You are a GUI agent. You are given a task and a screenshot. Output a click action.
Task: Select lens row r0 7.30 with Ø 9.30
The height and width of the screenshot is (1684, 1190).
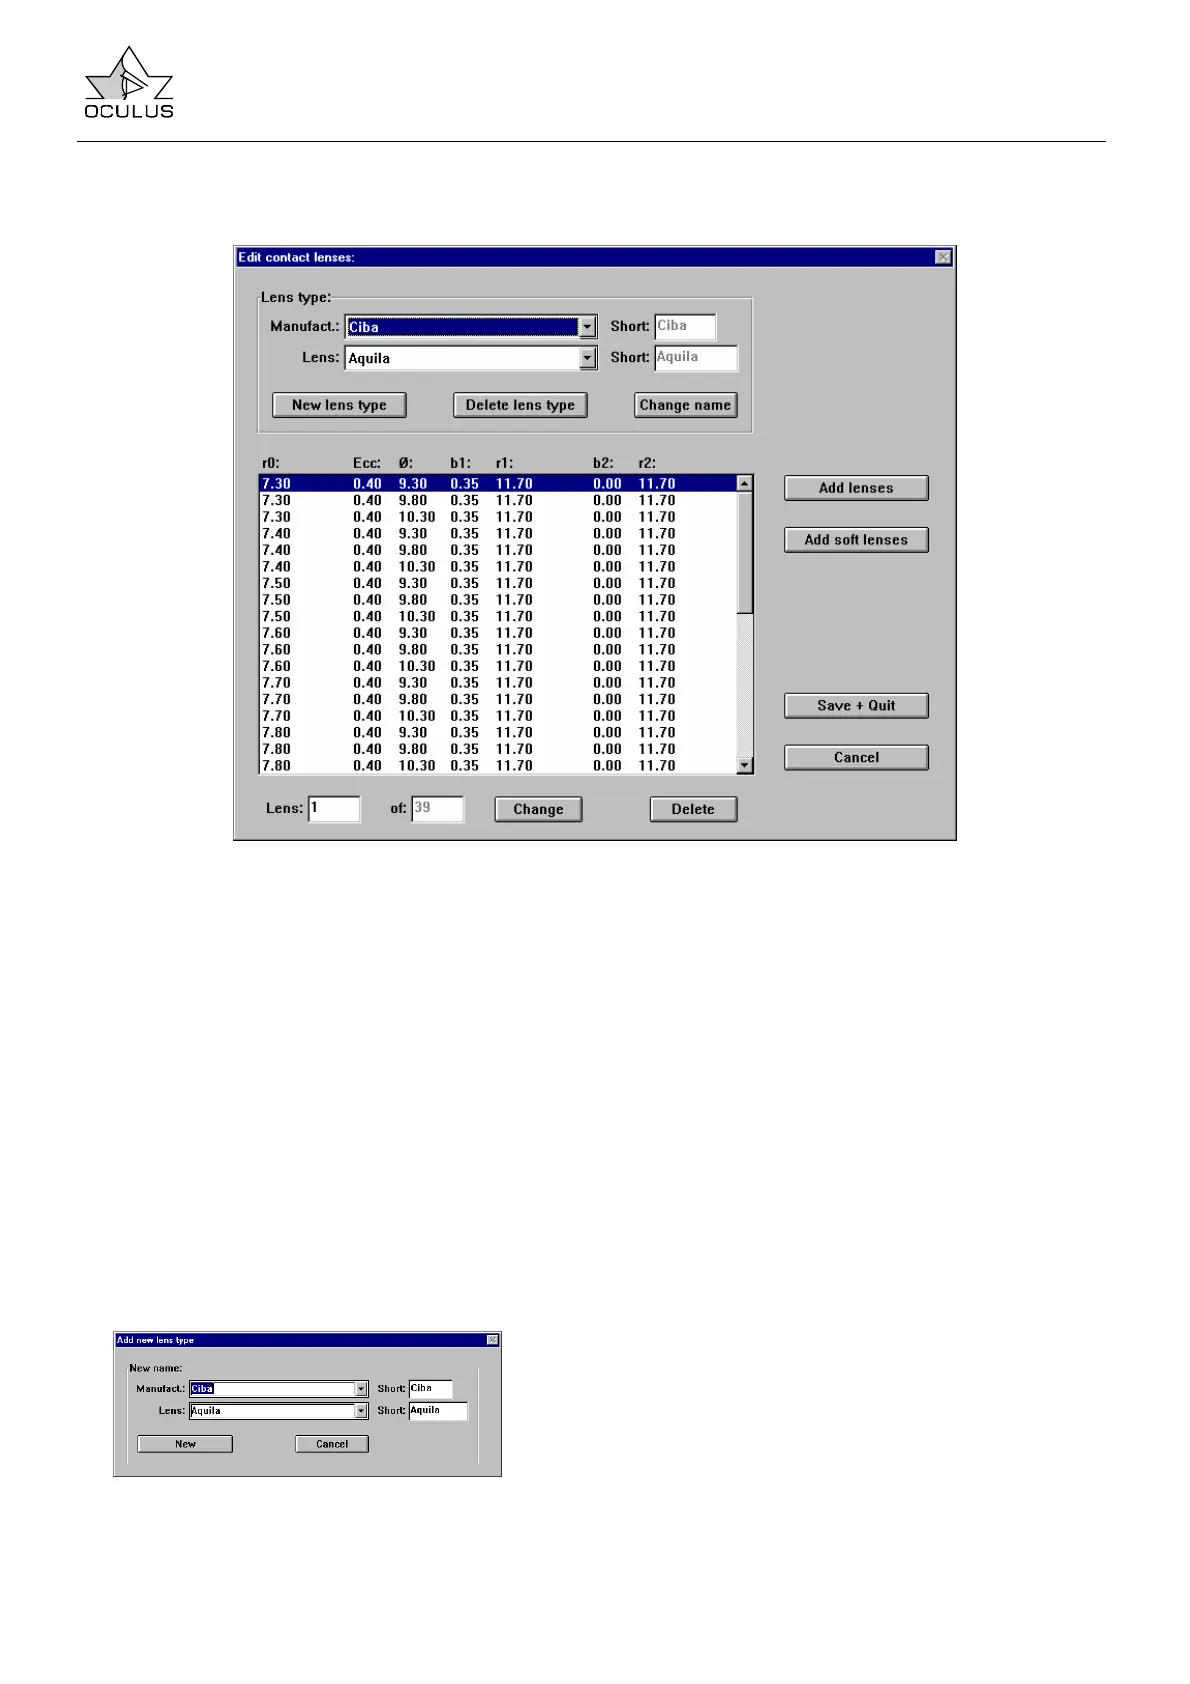tap(497, 484)
